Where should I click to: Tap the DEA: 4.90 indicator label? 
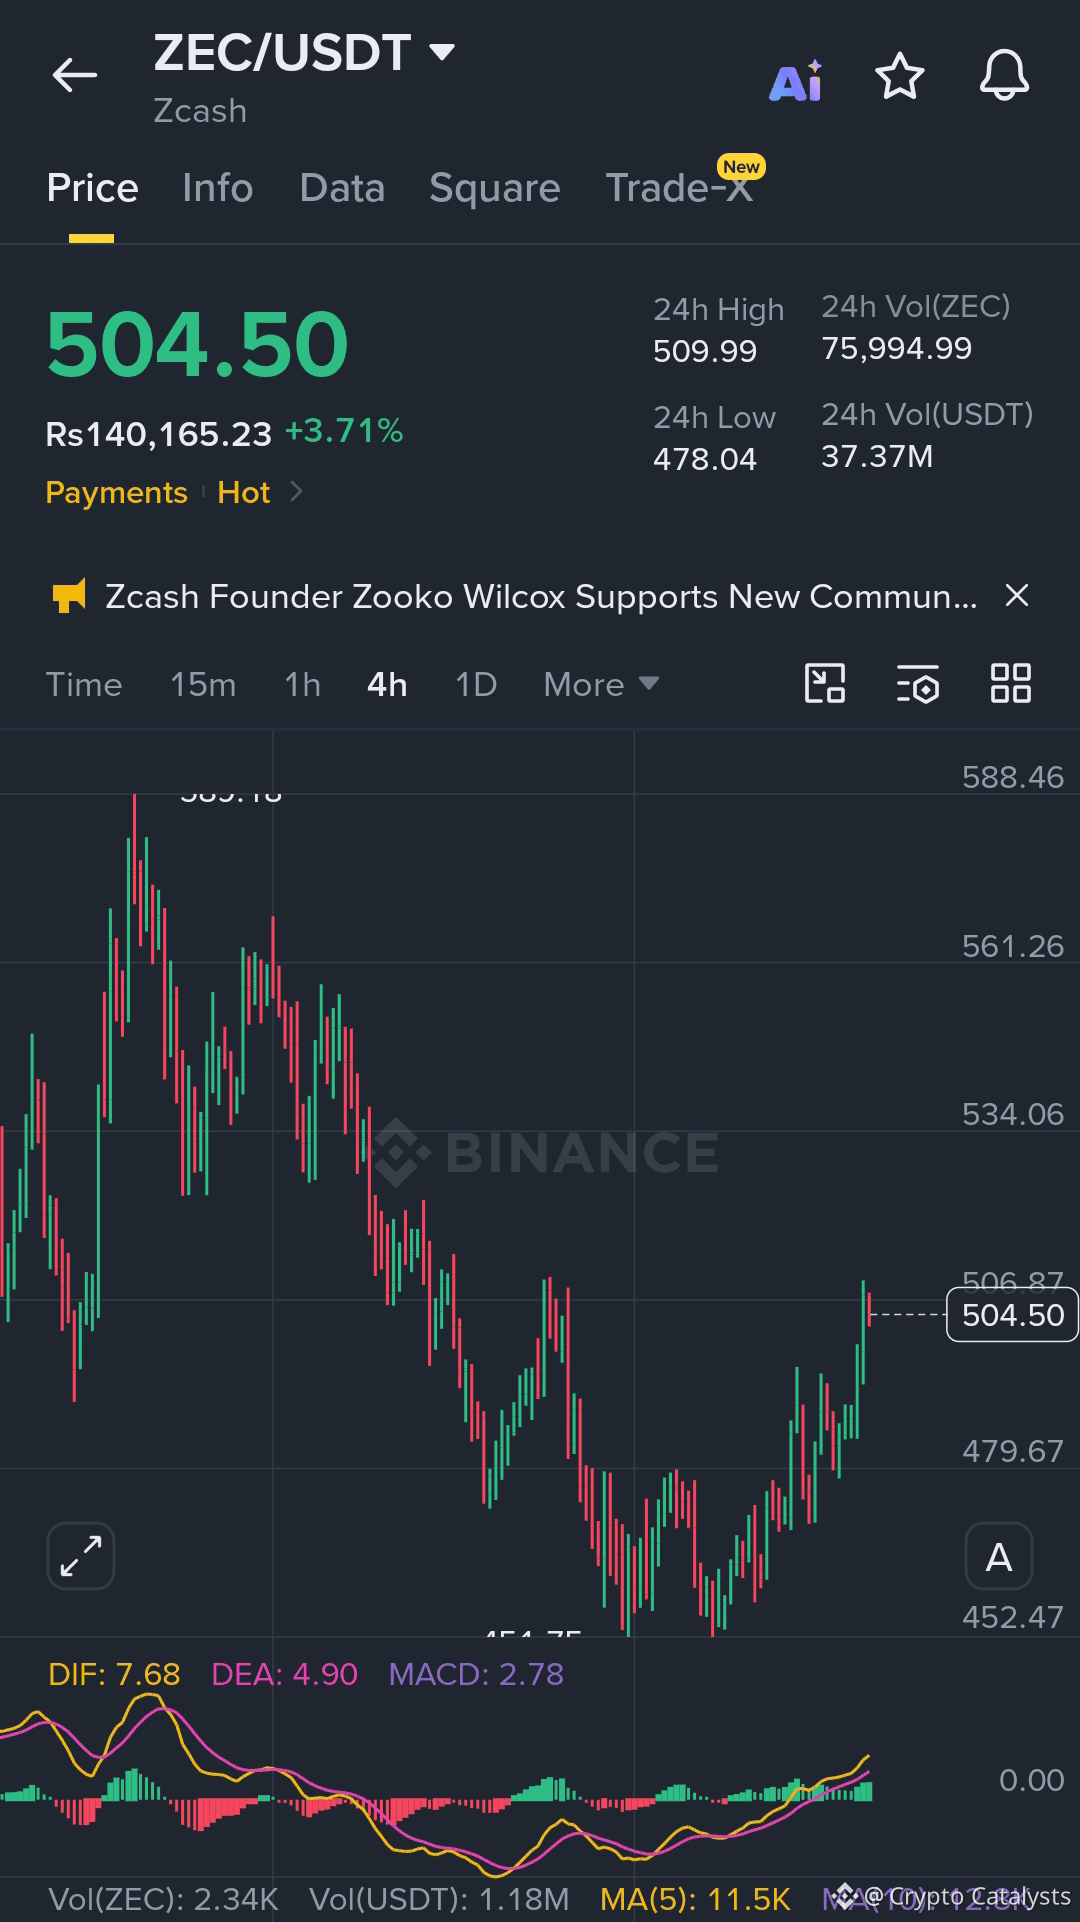pos(285,1674)
